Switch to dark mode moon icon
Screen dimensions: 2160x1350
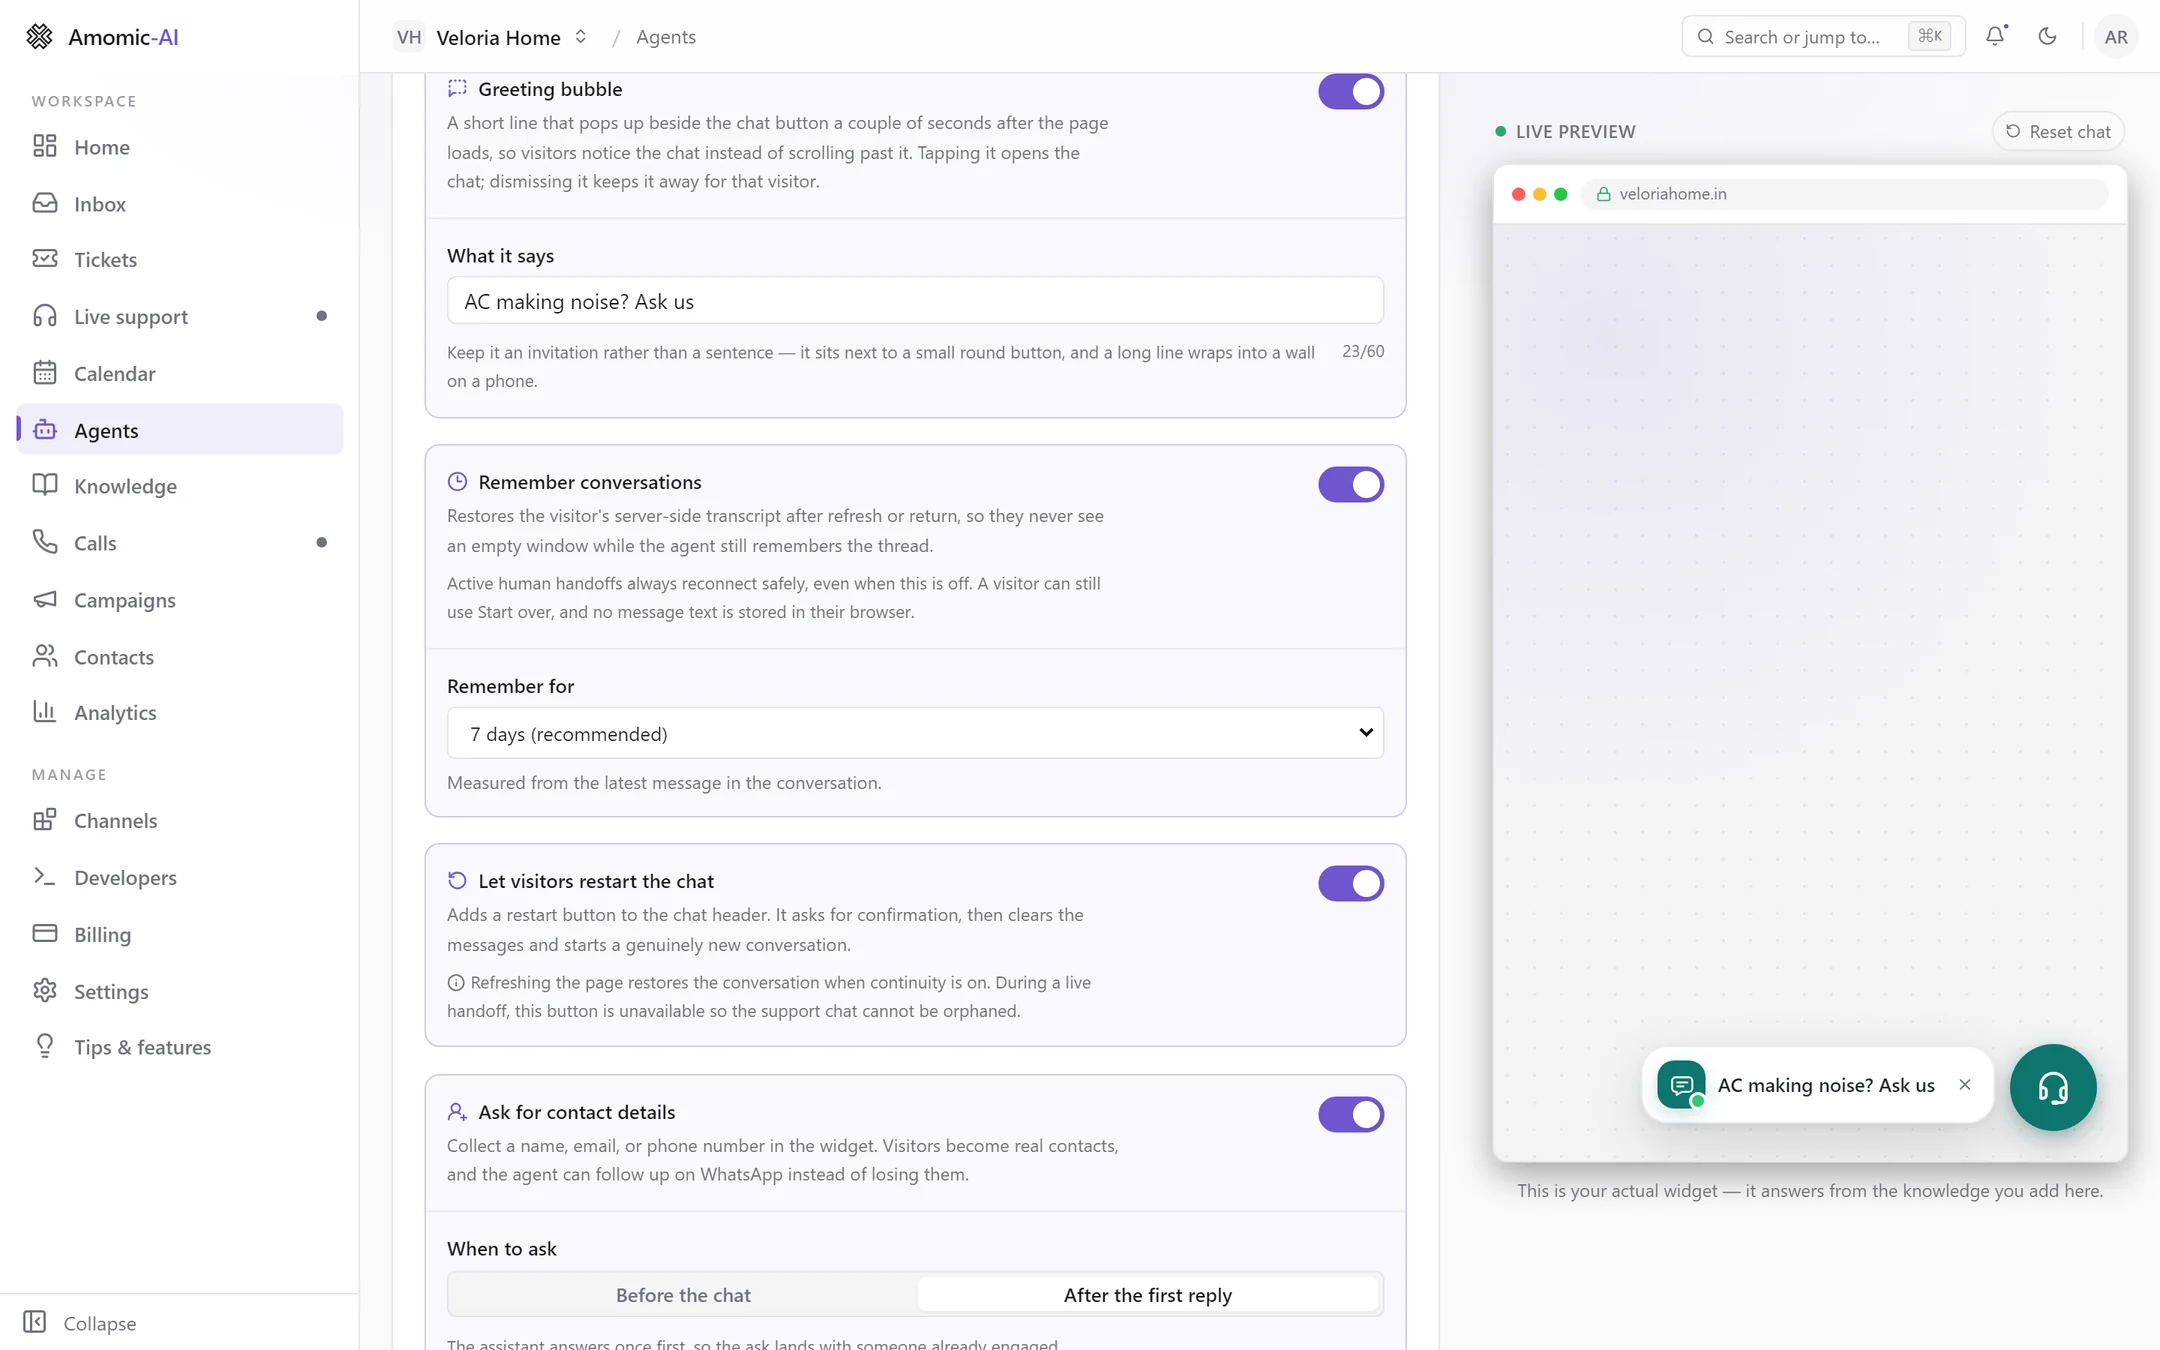pyautogui.click(x=2047, y=36)
